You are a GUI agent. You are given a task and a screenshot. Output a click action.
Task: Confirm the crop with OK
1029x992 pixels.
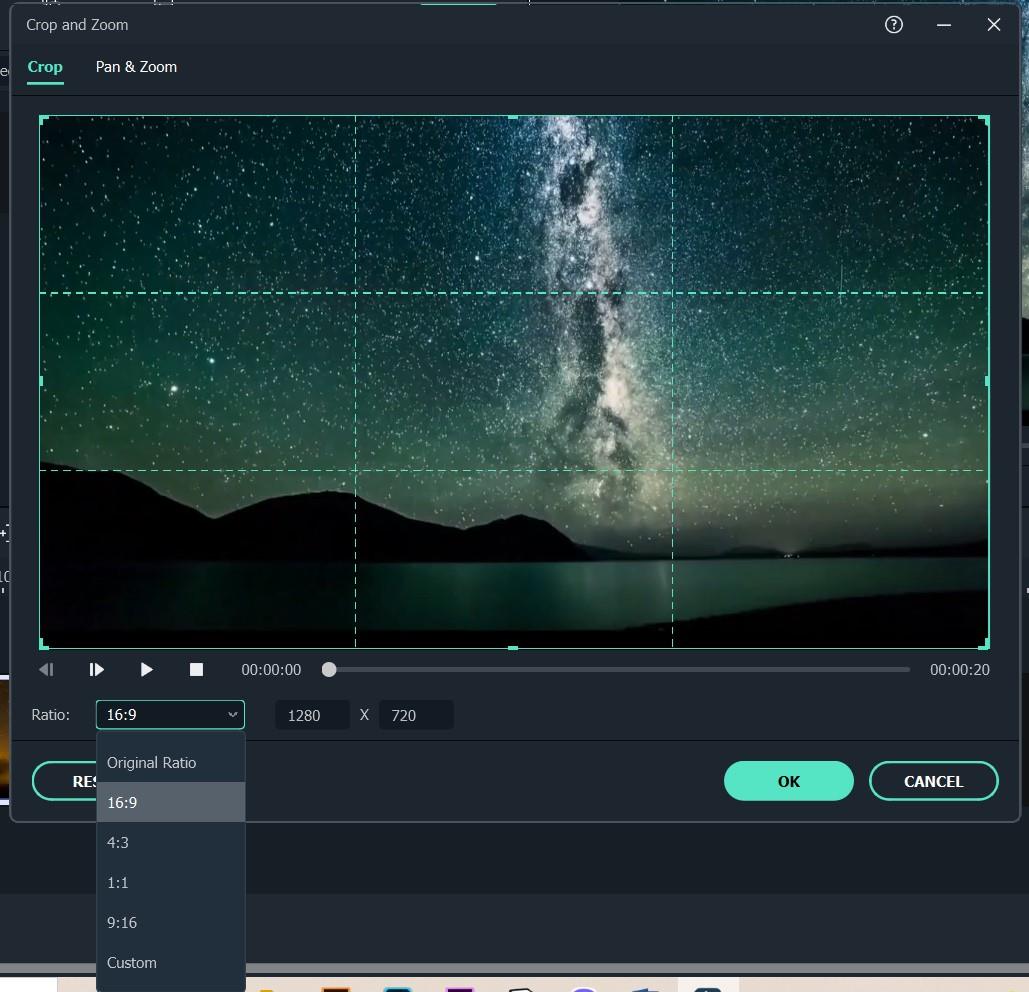coord(788,781)
